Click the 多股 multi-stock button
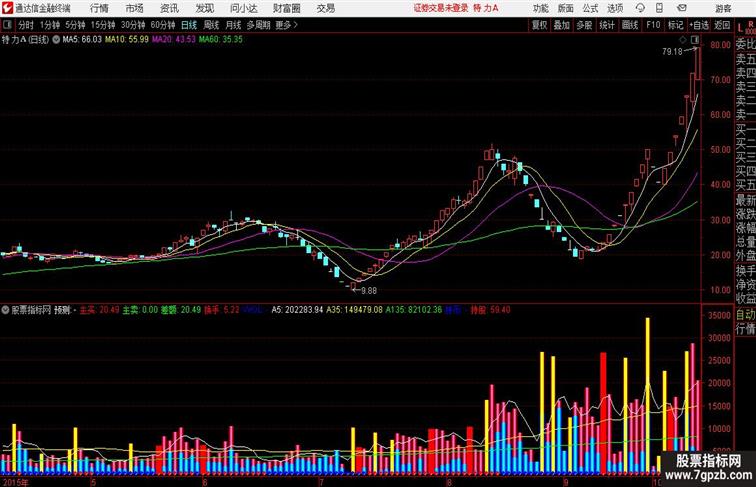Screen dimensions: 756x487 [x=584, y=25]
